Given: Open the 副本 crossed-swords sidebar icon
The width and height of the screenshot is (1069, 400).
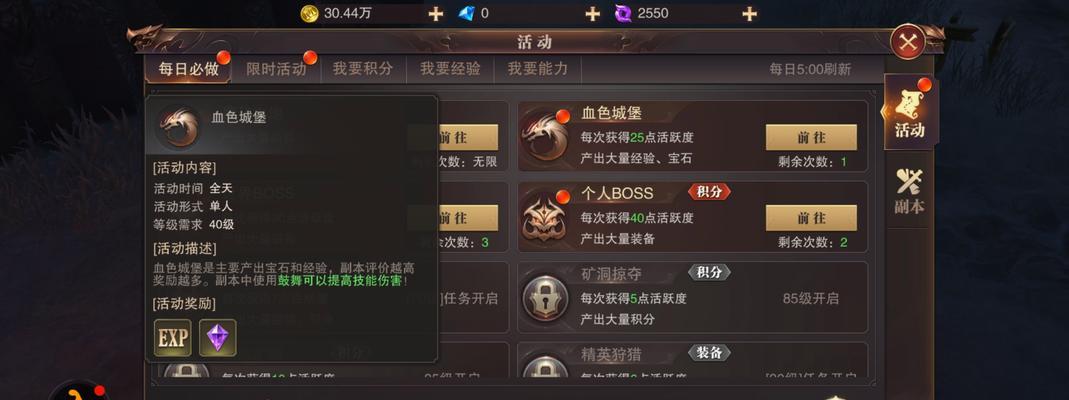Looking at the screenshot, I should [x=909, y=191].
